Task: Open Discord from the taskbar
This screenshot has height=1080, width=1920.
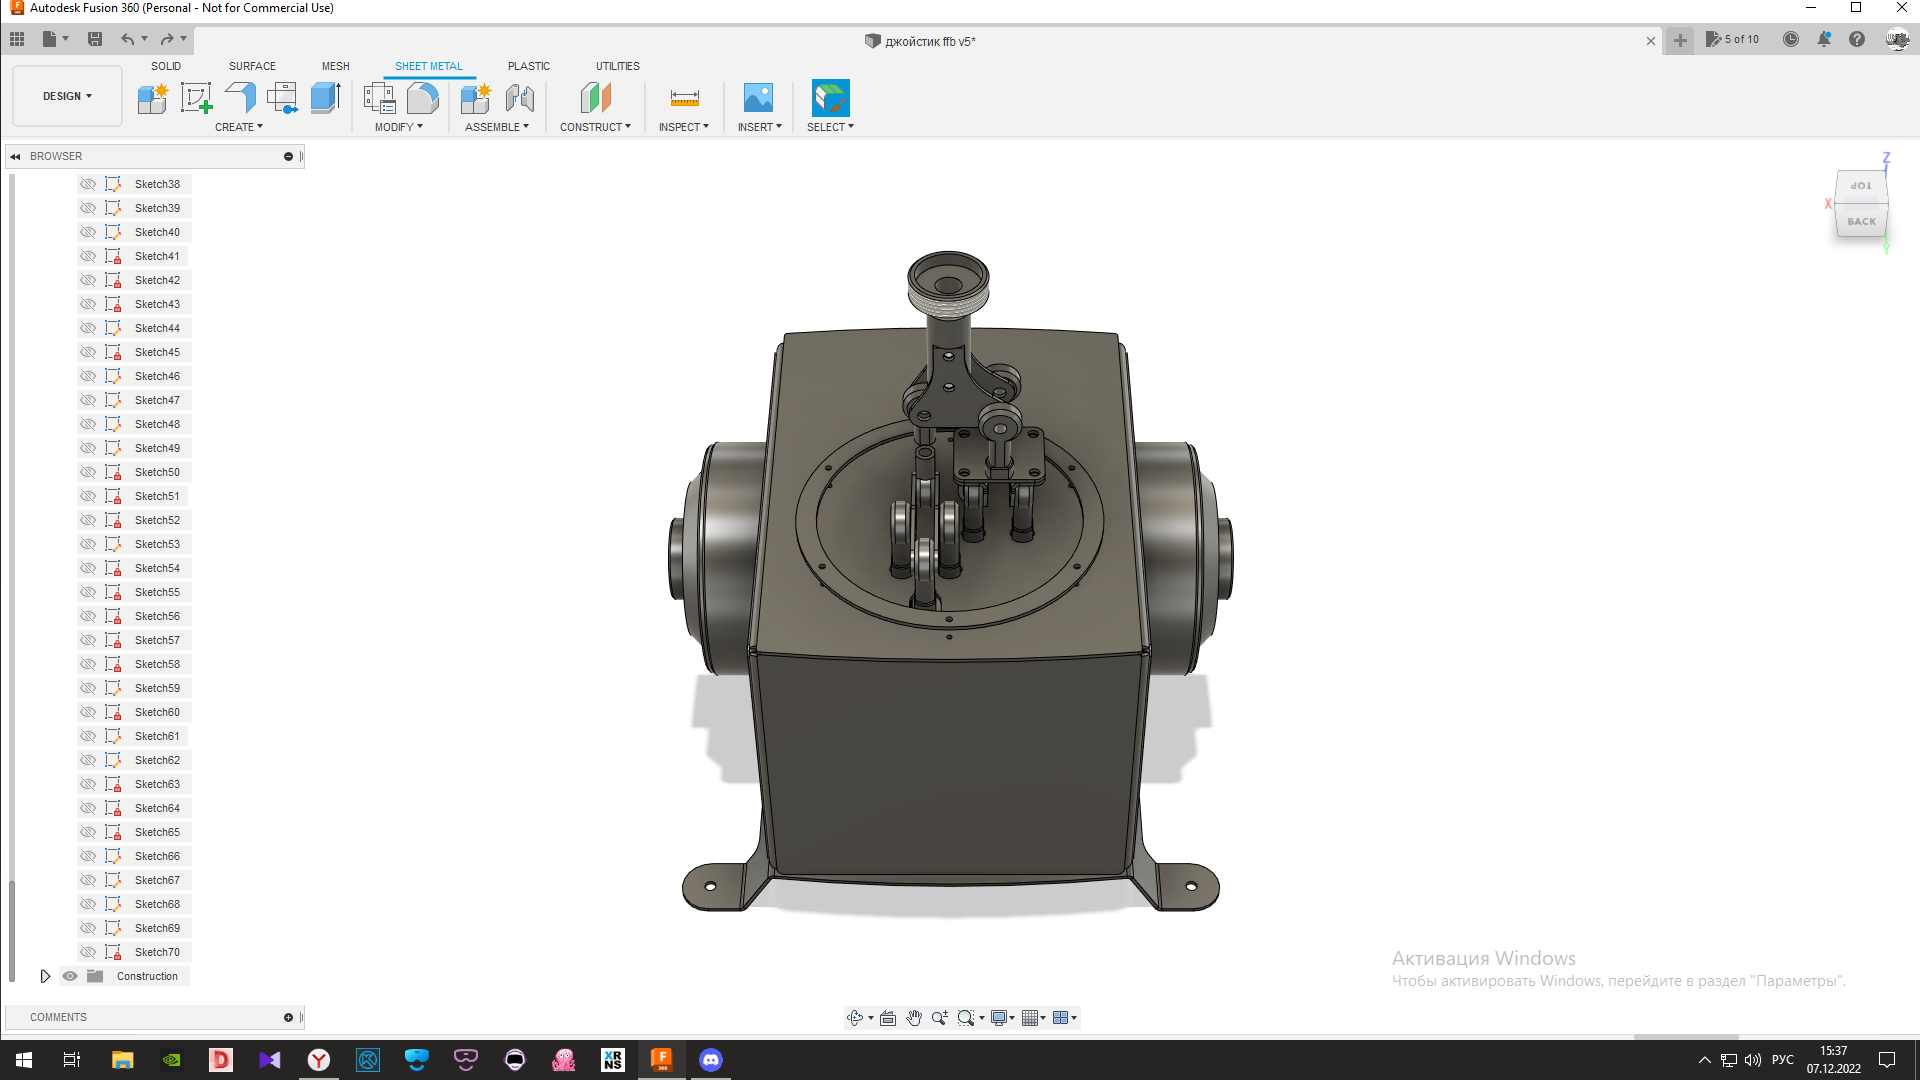Action: (711, 1060)
